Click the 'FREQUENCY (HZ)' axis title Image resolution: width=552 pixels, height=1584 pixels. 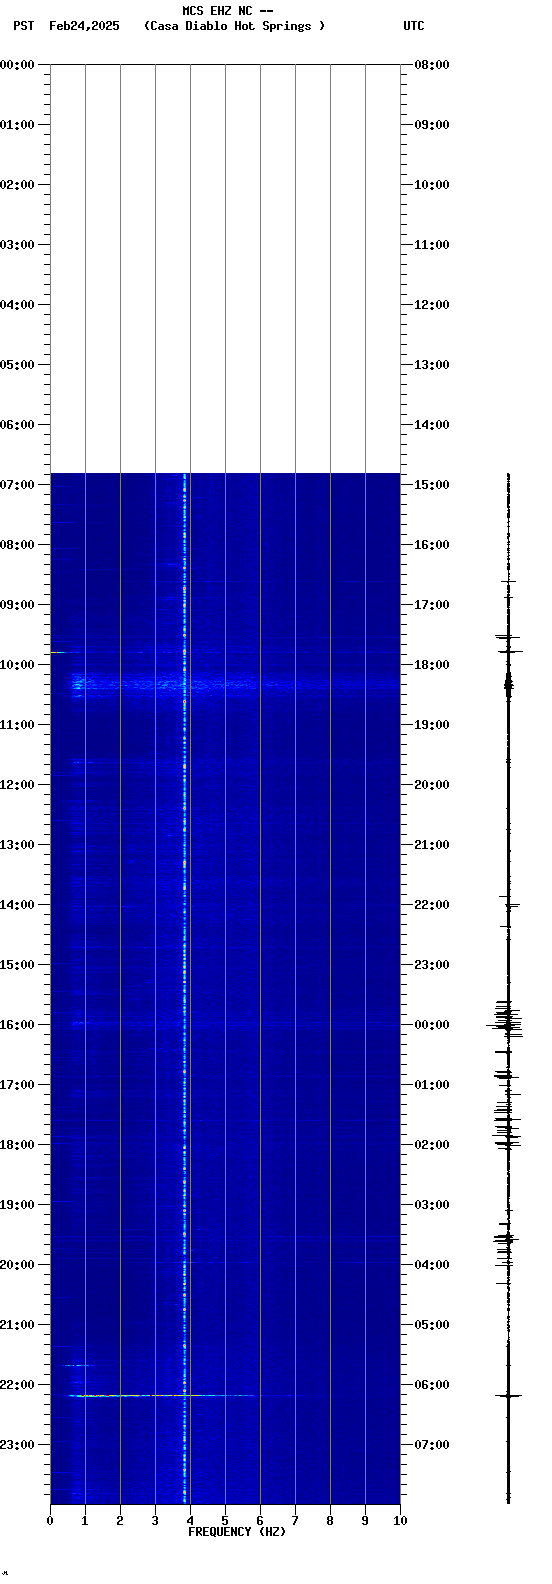click(x=237, y=1532)
